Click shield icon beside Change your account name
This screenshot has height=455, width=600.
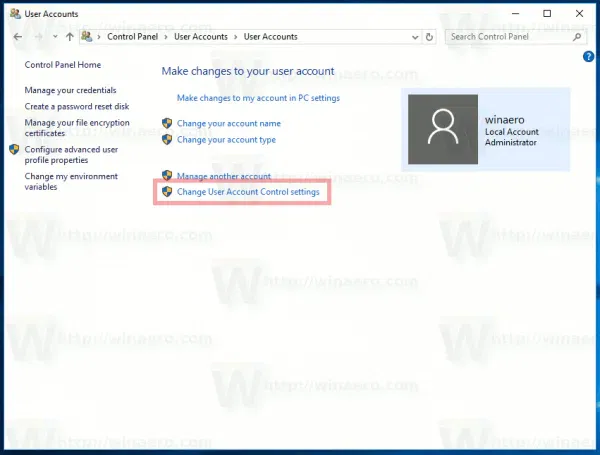(x=167, y=123)
